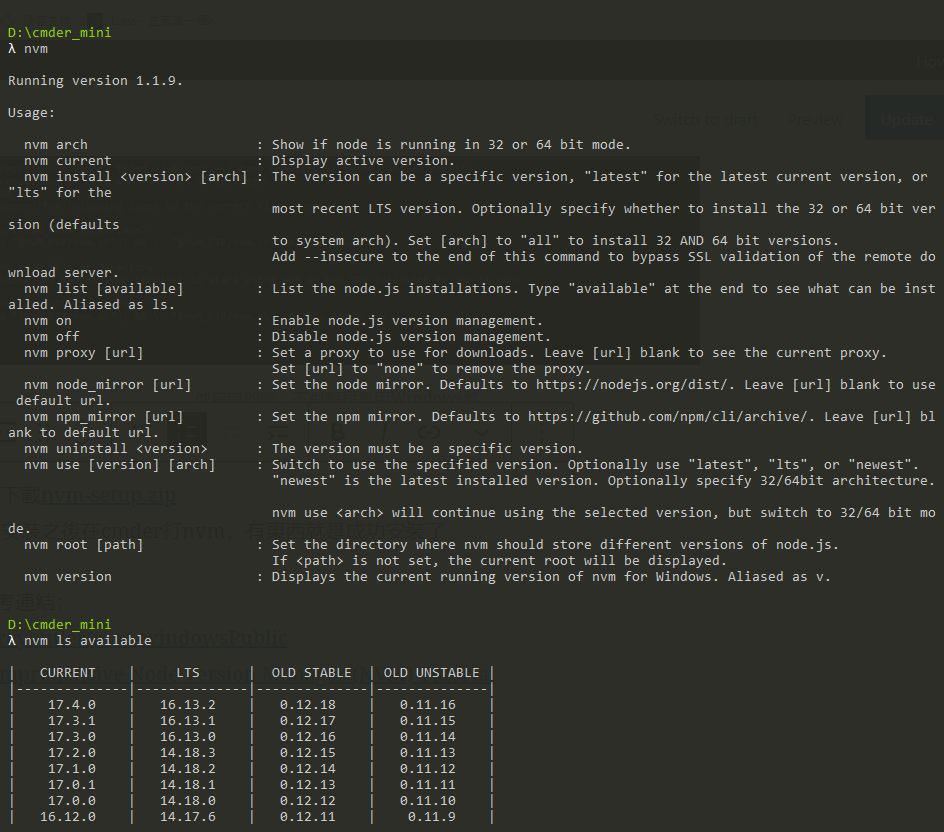Open the nodejs.org/dist URL
Image resolution: width=944 pixels, height=832 pixels.
pyautogui.click(x=620, y=385)
